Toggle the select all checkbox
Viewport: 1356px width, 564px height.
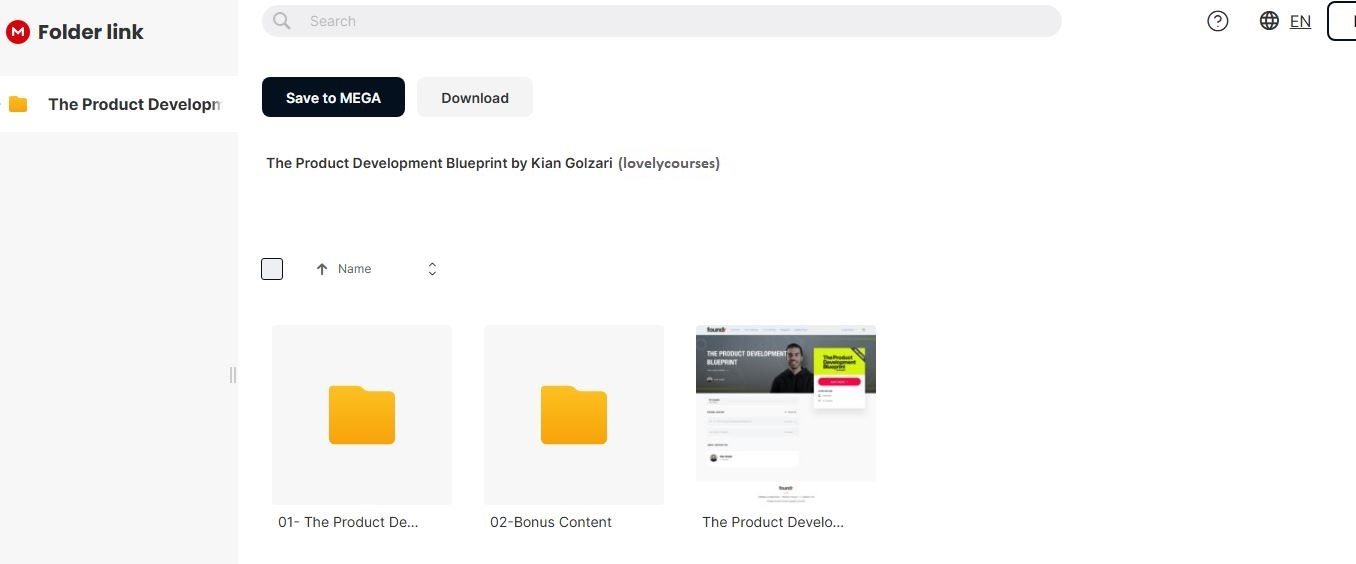pyautogui.click(x=272, y=269)
